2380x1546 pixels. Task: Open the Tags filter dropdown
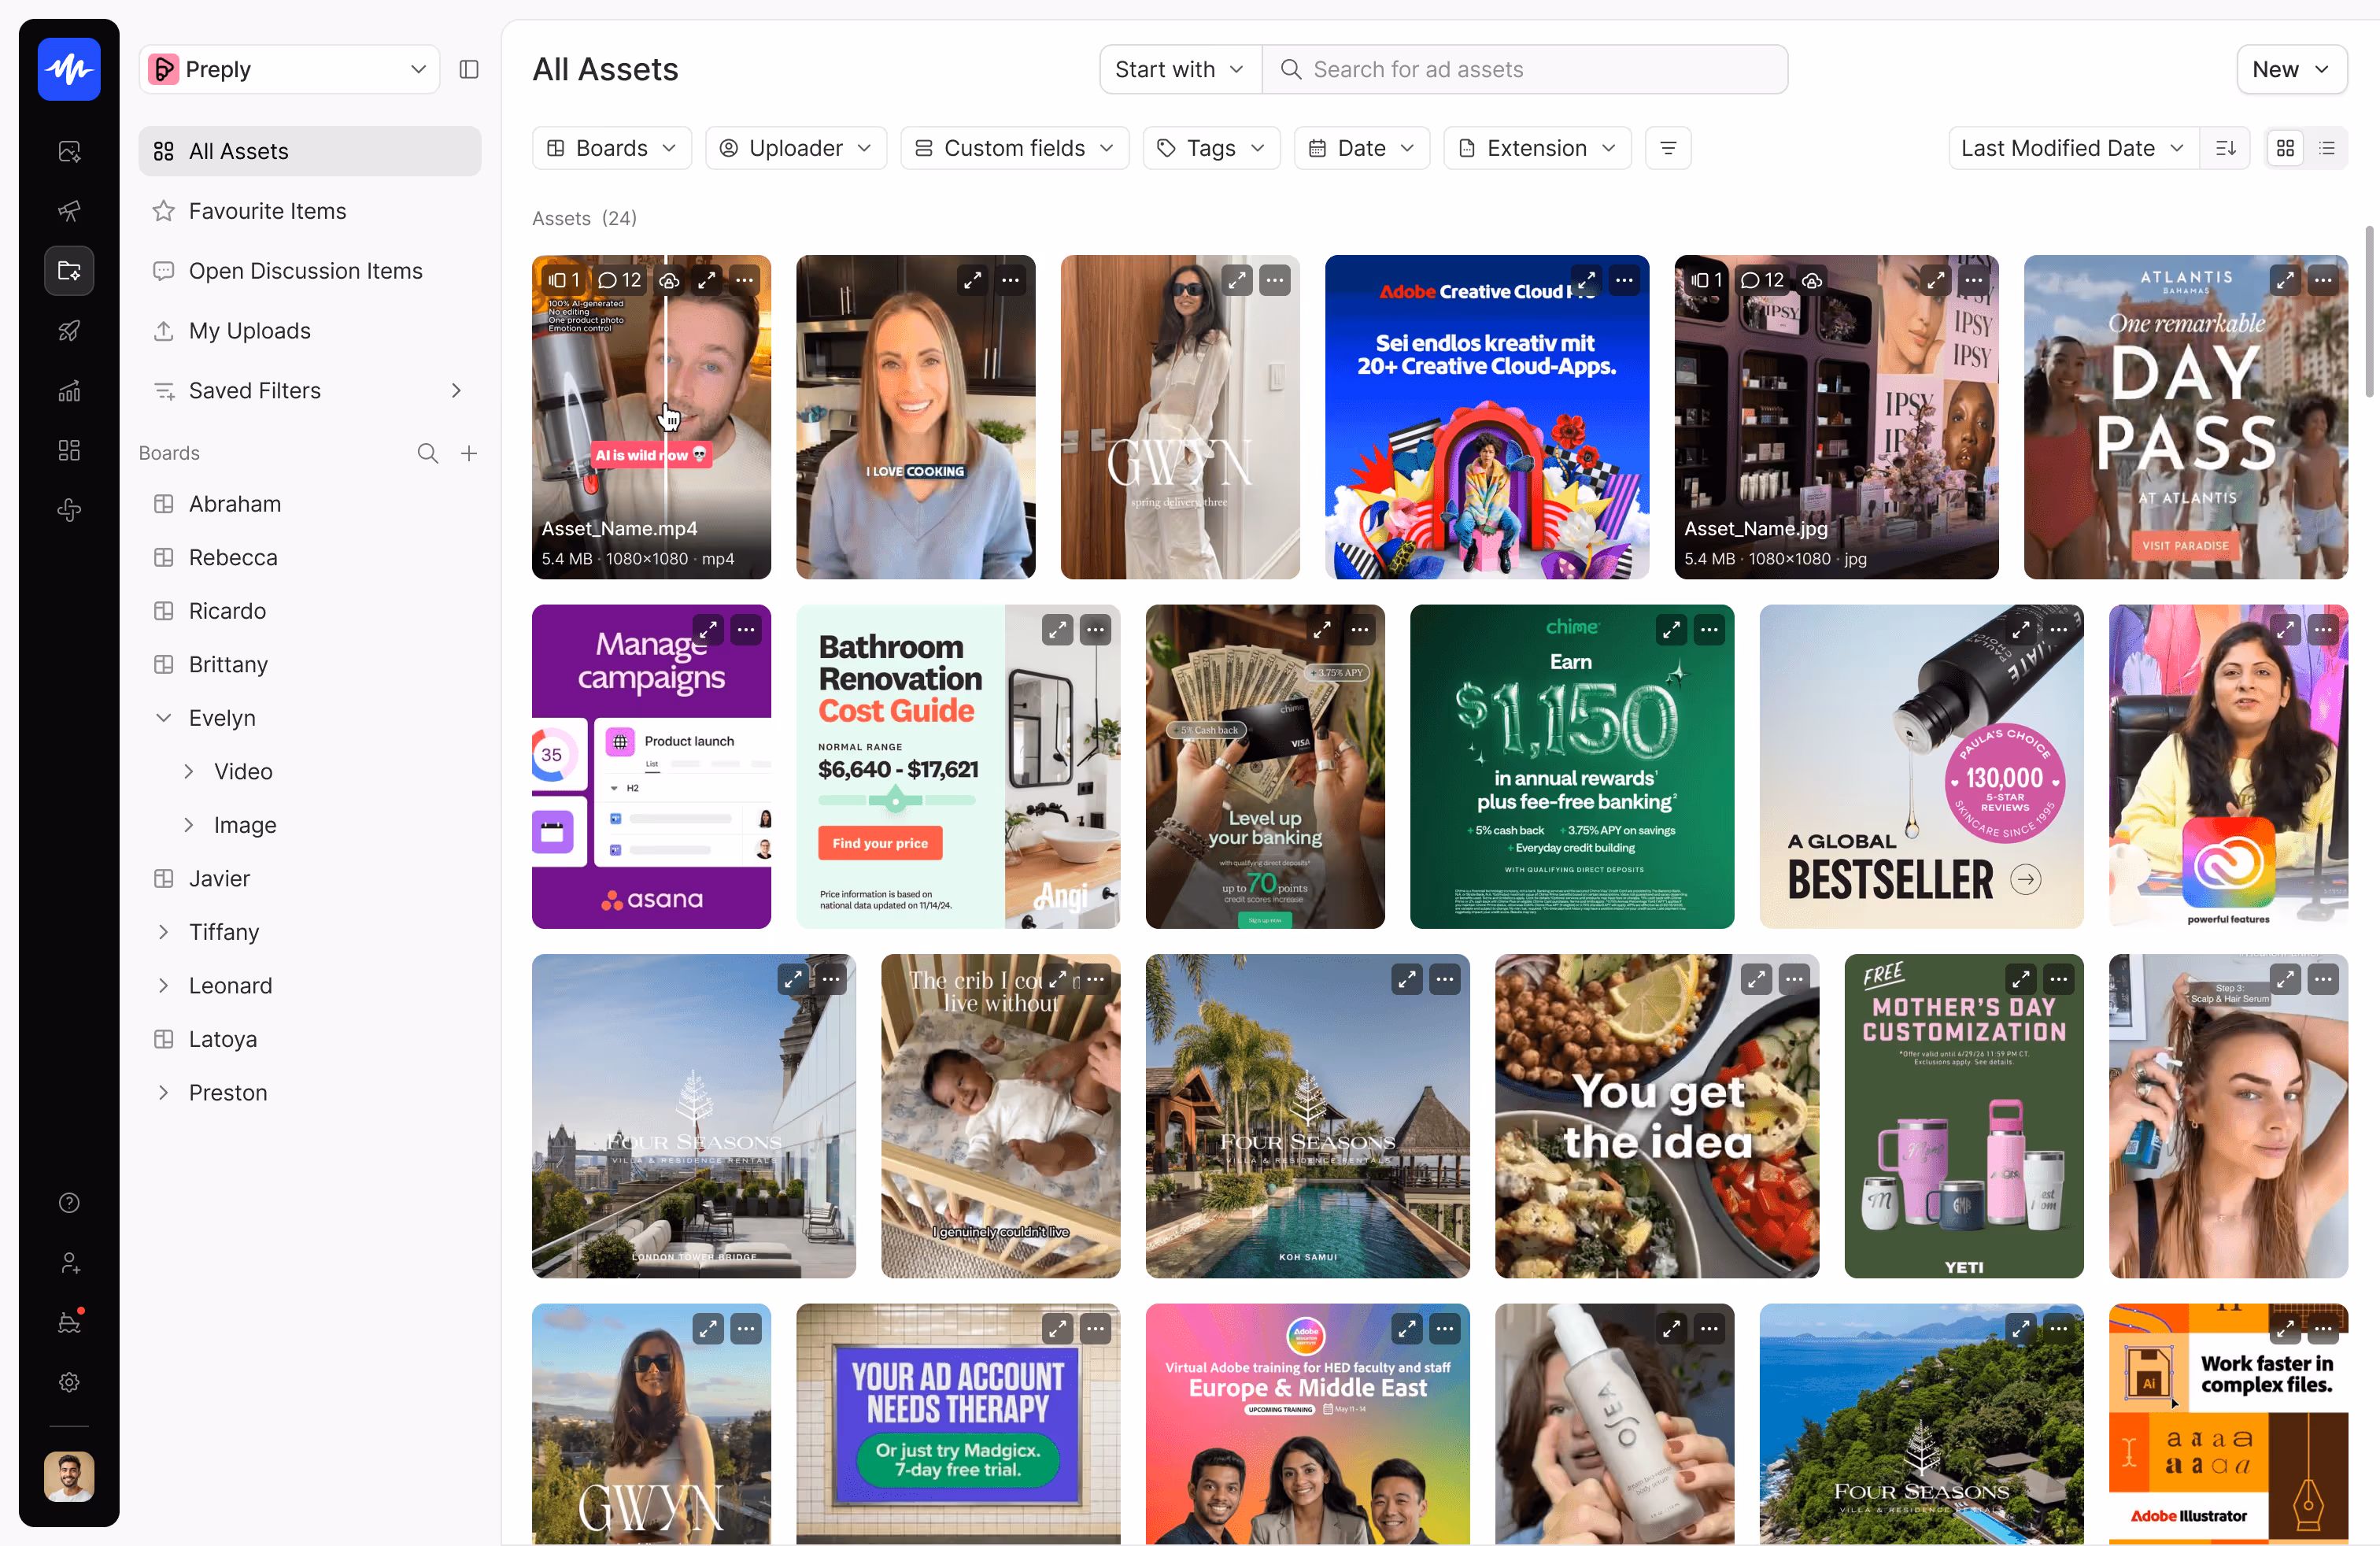coord(1212,148)
